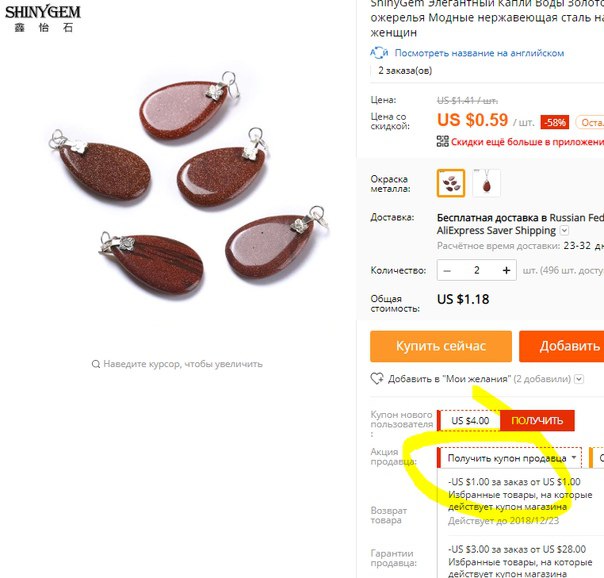604x578 pixels.
Task: Click the magnifier icon under the product image
Action: pyautogui.click(x=96, y=364)
